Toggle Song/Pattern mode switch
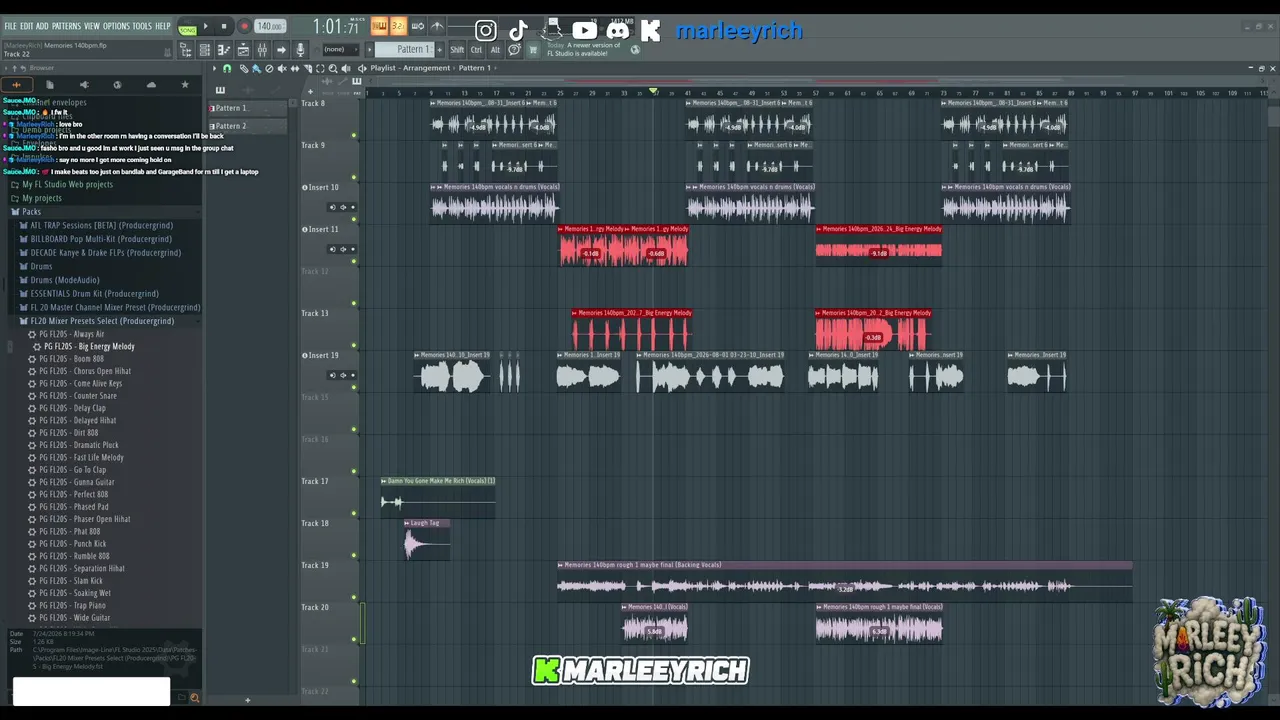The width and height of the screenshot is (1280, 720). click(x=187, y=27)
